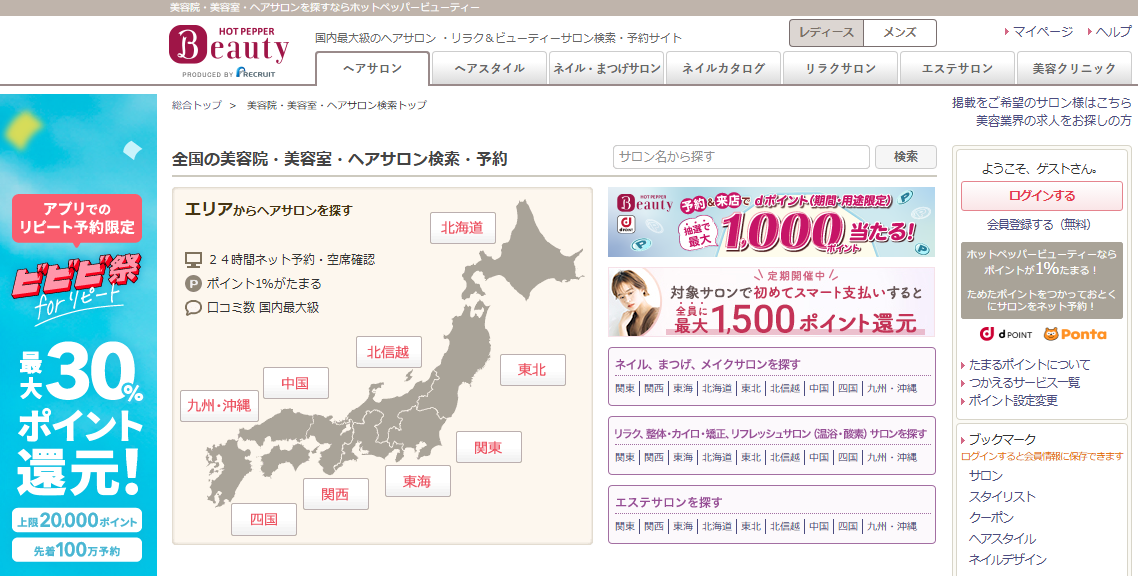1138x576 pixels.
Task: Click the 総合トップ breadcrumb
Action: (x=197, y=105)
